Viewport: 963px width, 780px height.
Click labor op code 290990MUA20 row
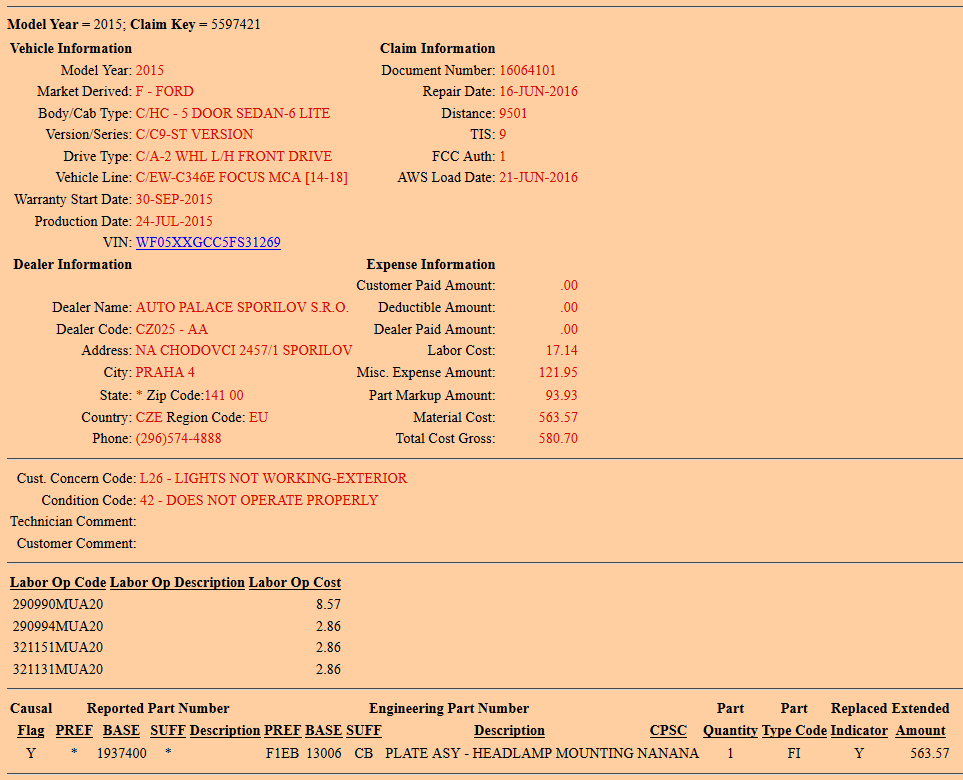tap(58, 604)
